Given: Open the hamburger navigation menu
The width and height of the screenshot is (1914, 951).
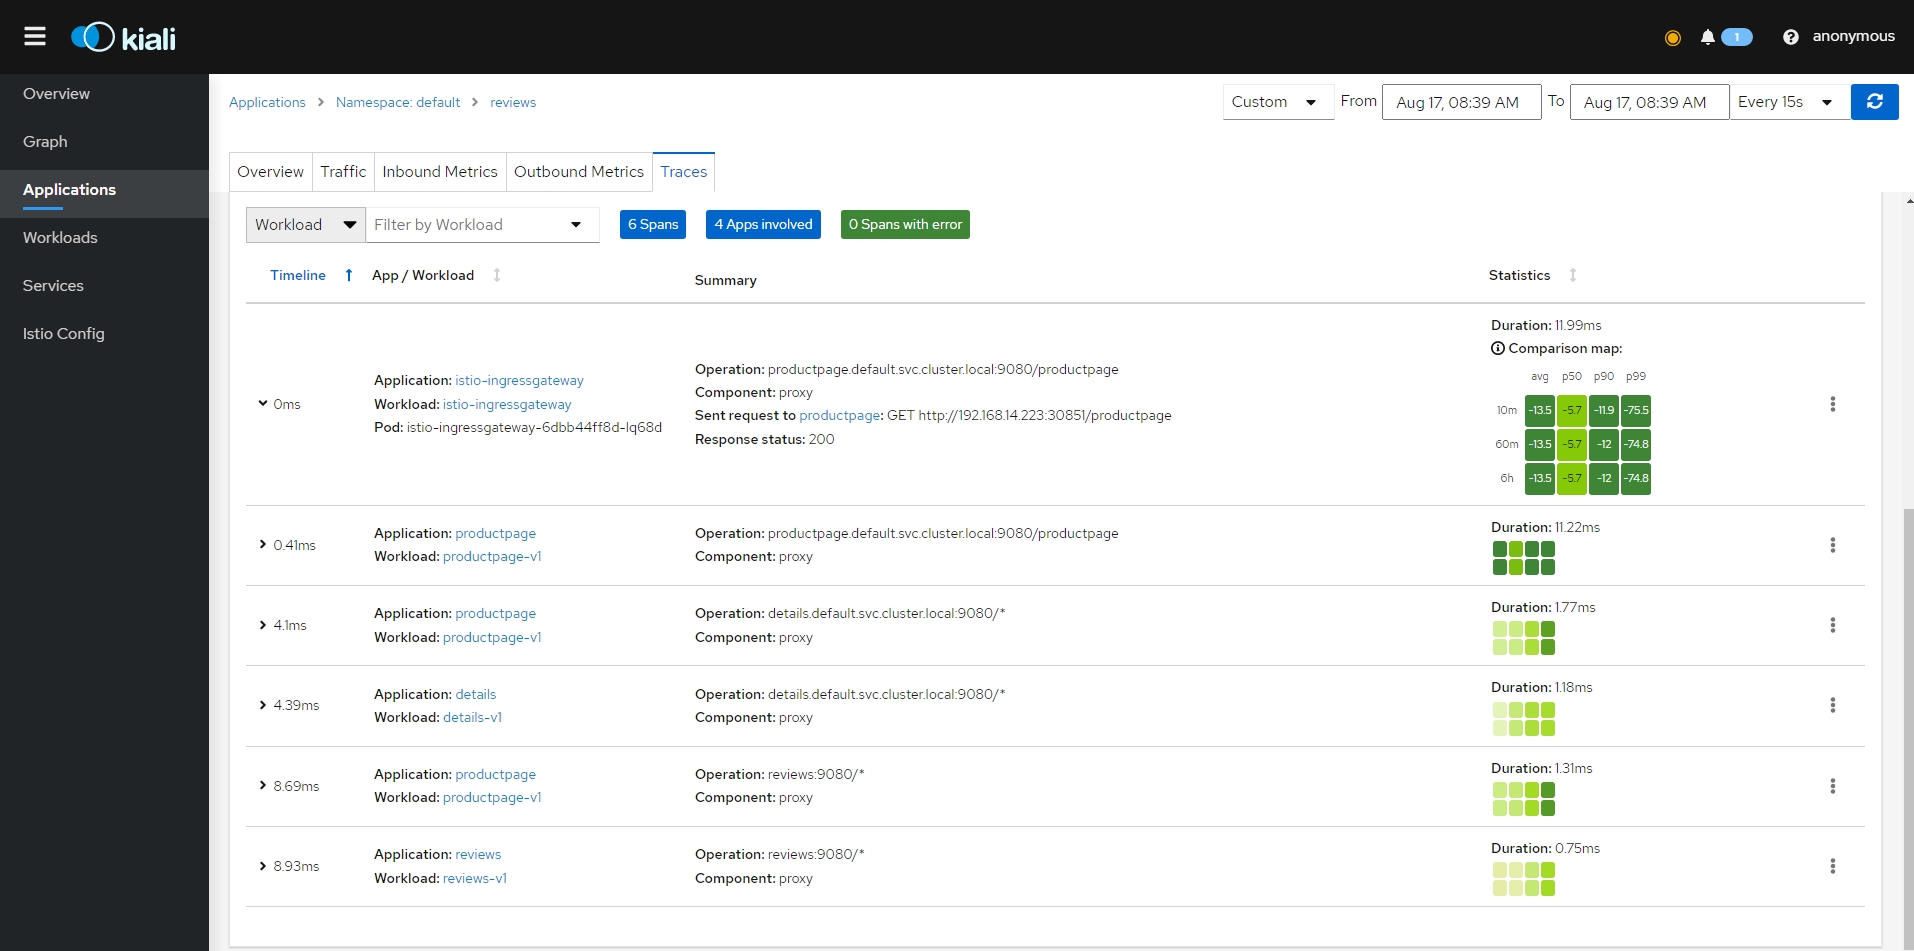Looking at the screenshot, I should tap(35, 37).
